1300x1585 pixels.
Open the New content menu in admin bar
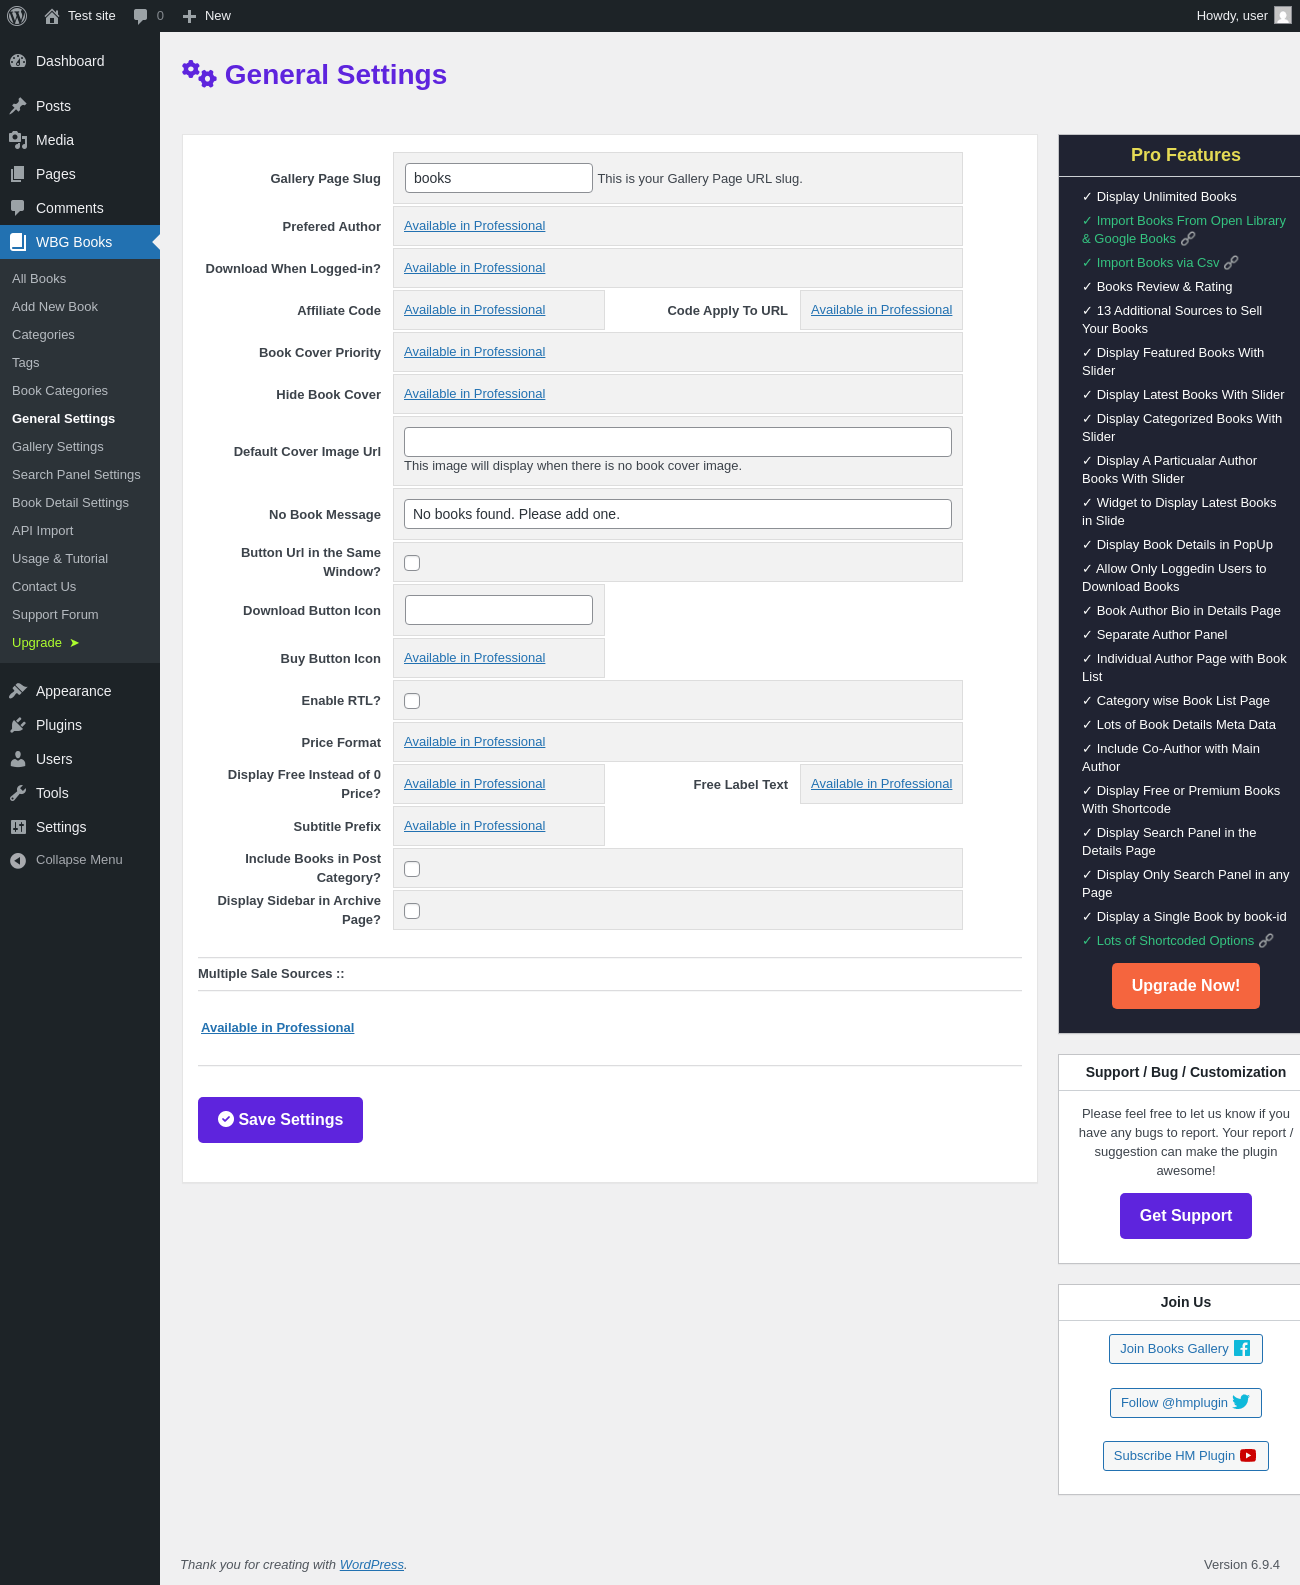coord(207,16)
